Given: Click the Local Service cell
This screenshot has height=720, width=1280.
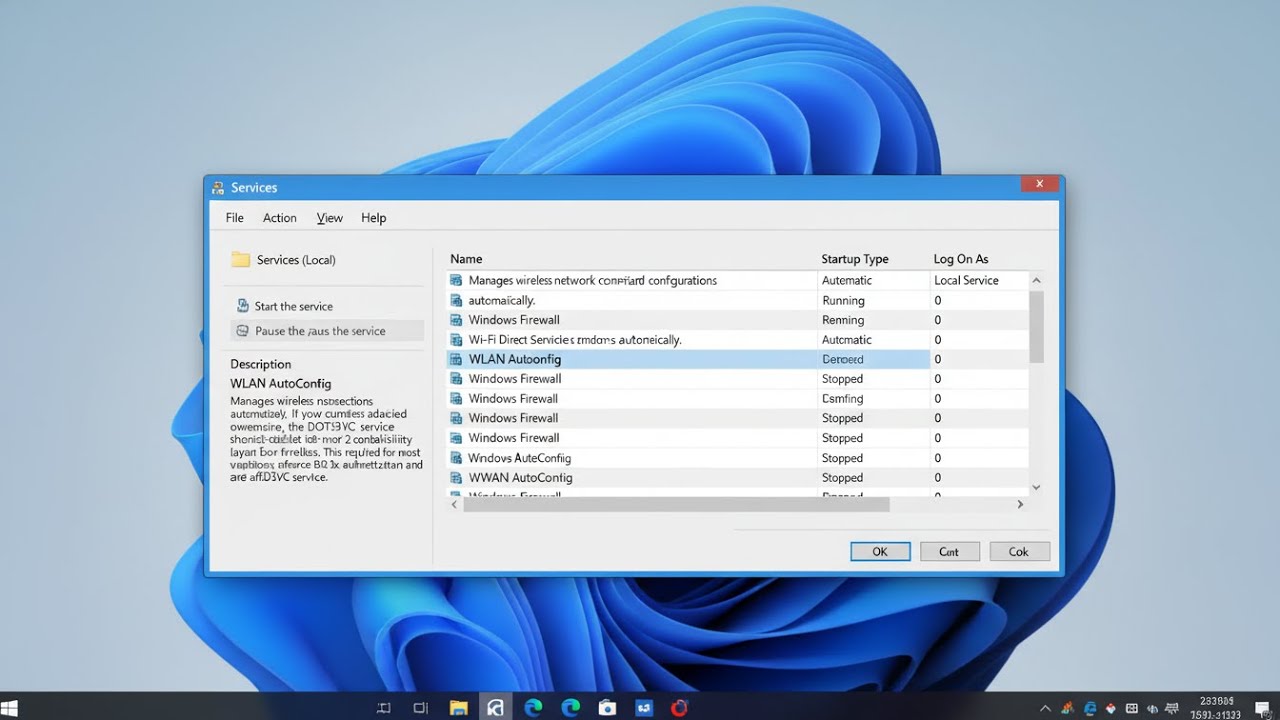Looking at the screenshot, I should [x=966, y=281].
